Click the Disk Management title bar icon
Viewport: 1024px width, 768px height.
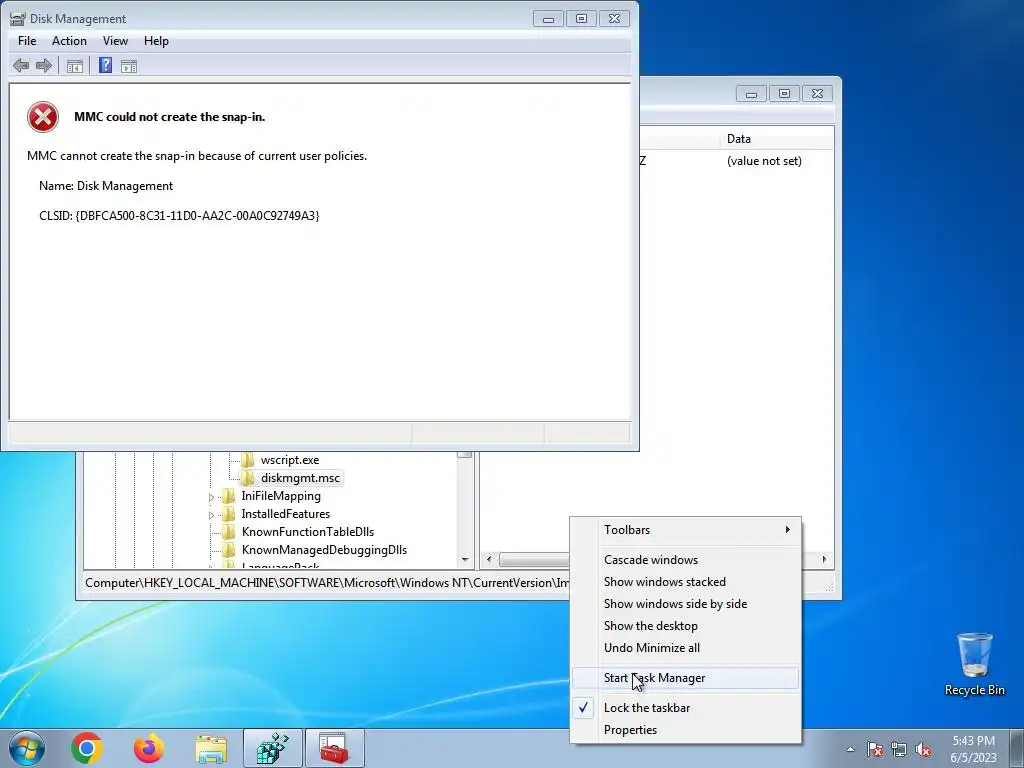[18, 19]
